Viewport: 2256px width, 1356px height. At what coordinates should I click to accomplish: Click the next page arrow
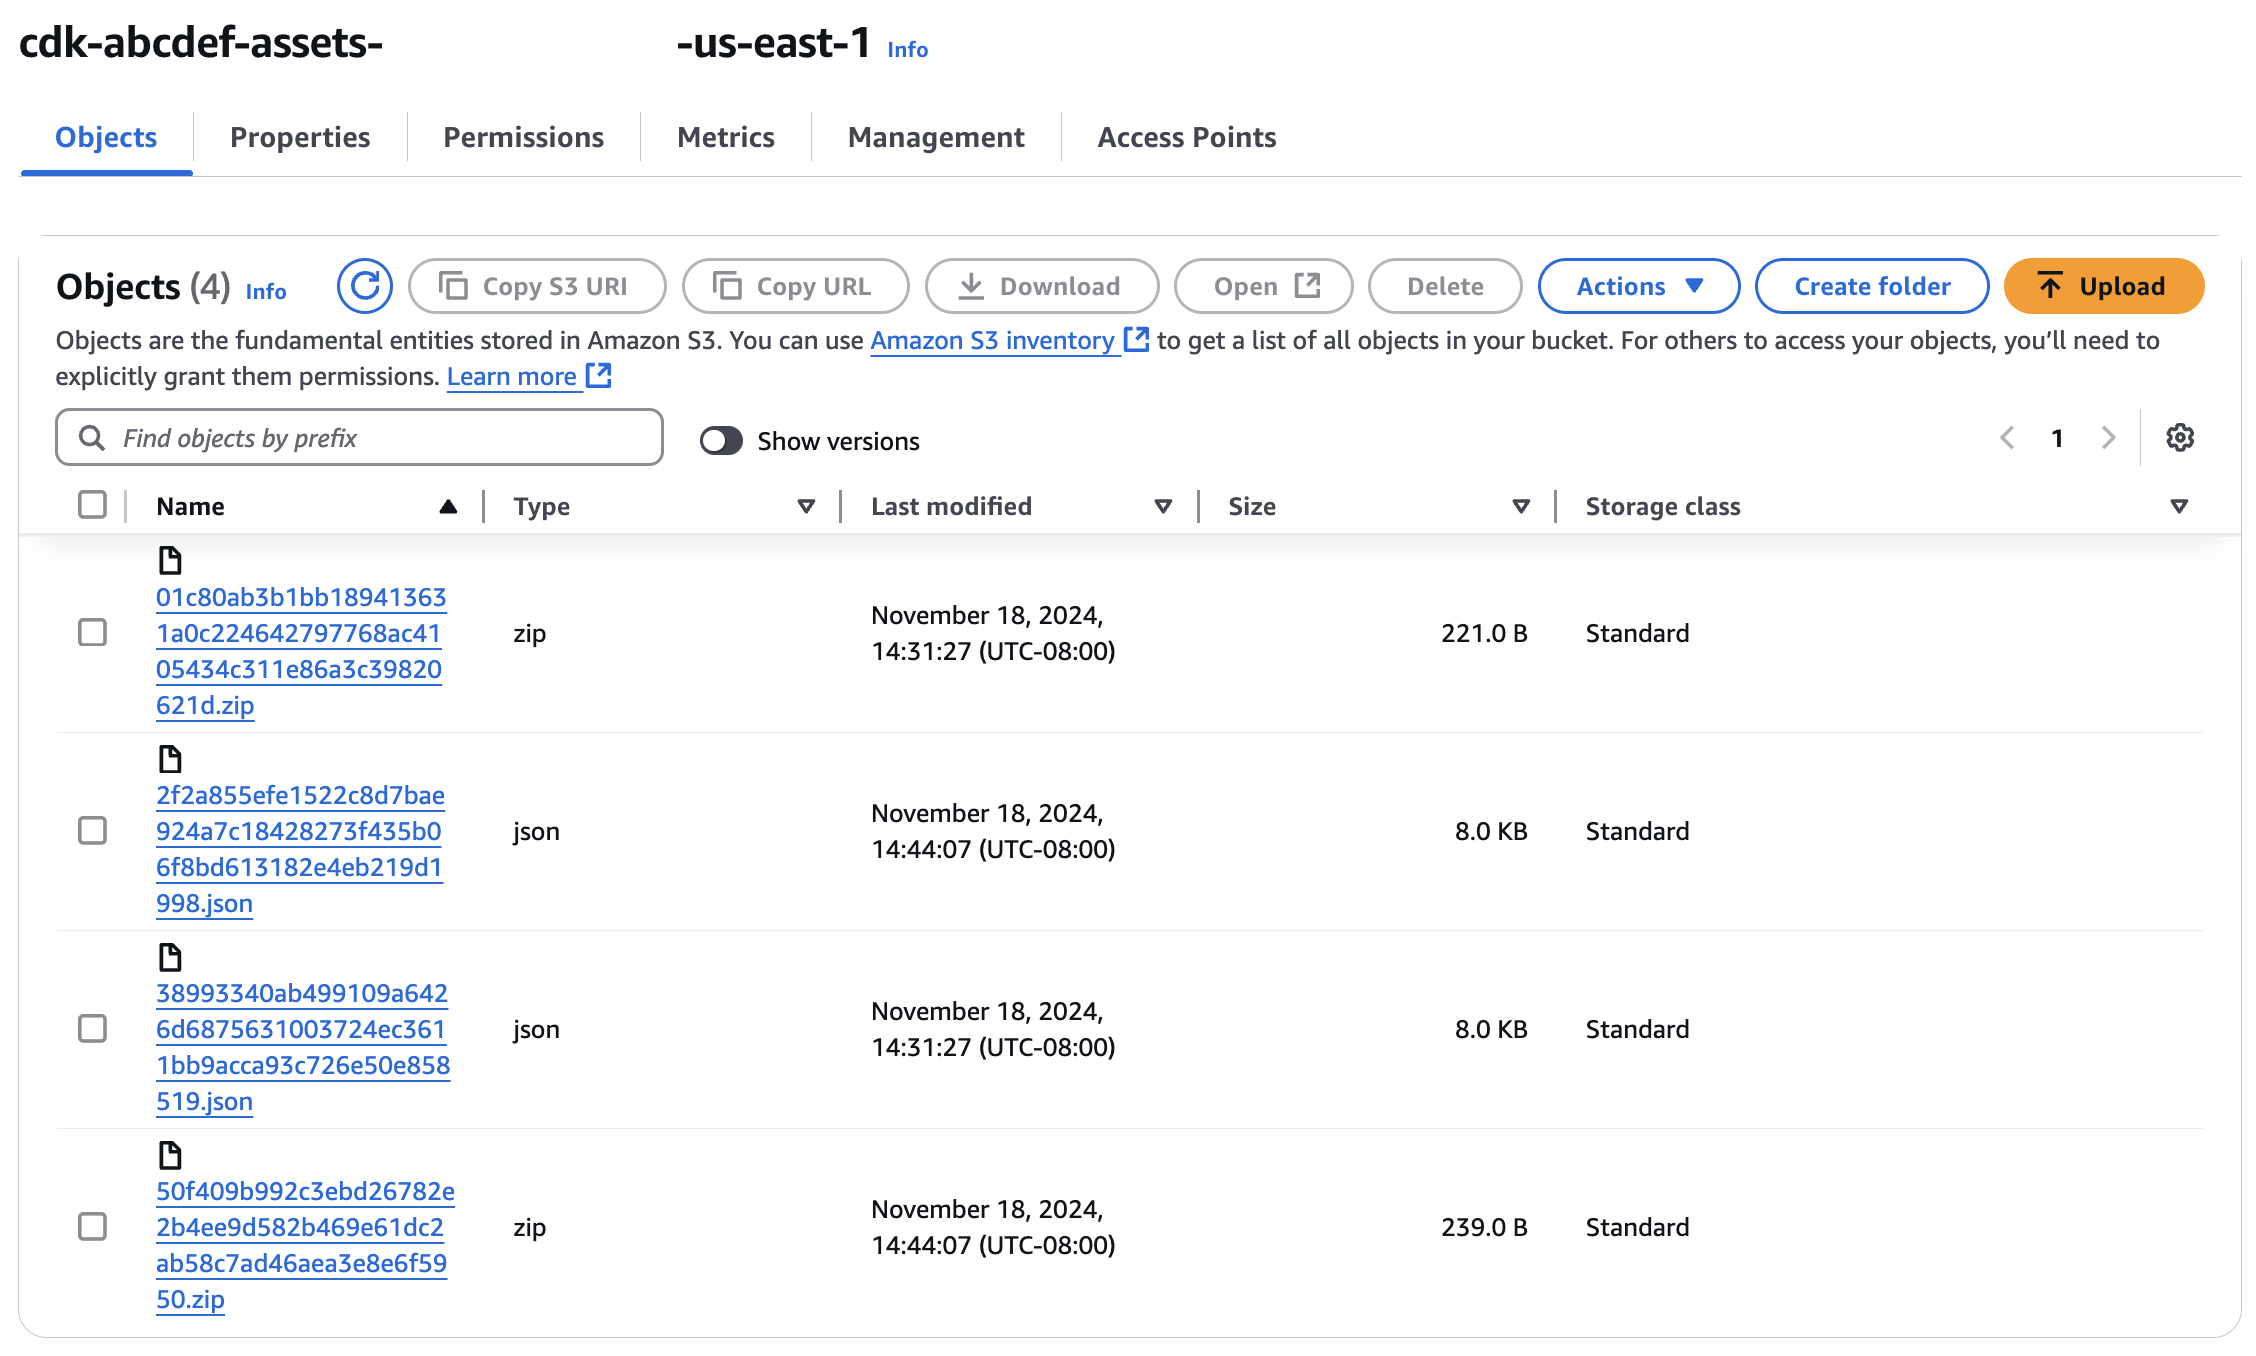pyautogui.click(x=2109, y=437)
